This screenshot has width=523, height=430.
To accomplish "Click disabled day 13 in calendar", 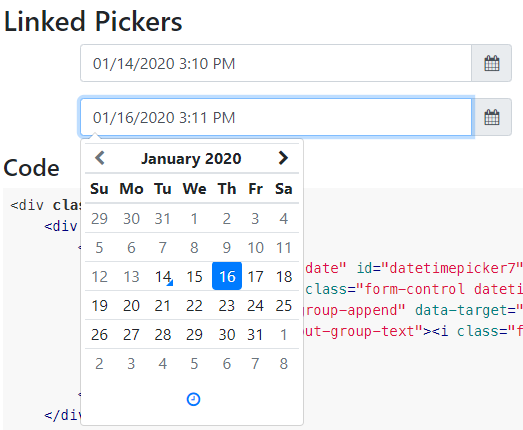I will 131,276.
